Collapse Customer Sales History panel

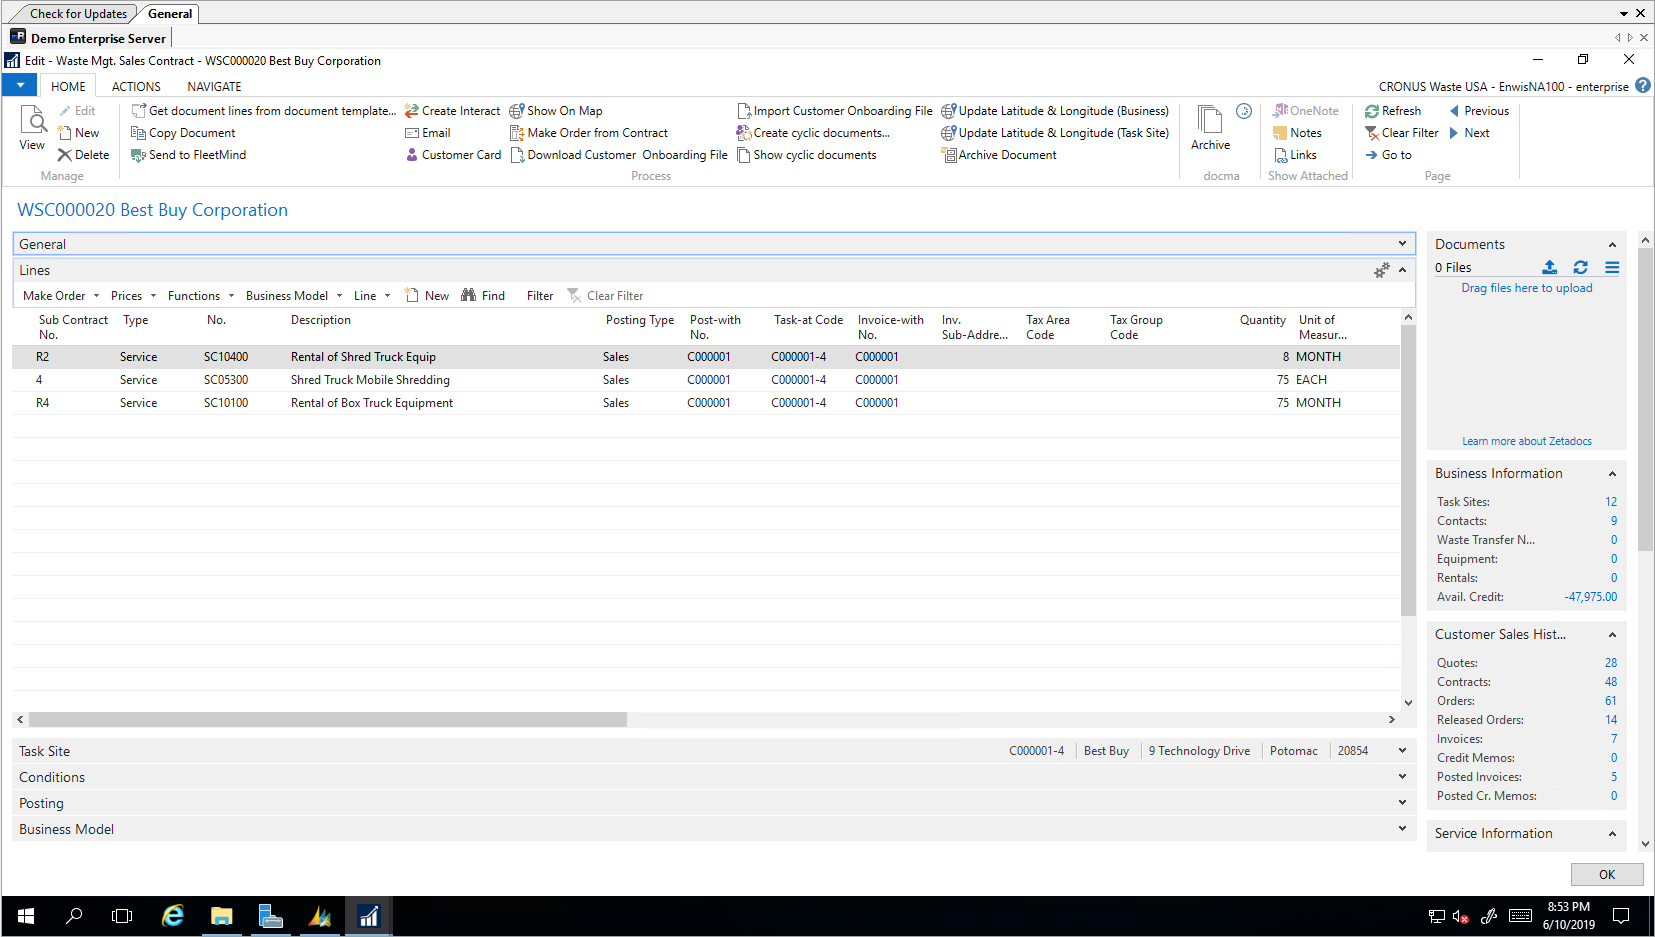point(1612,634)
